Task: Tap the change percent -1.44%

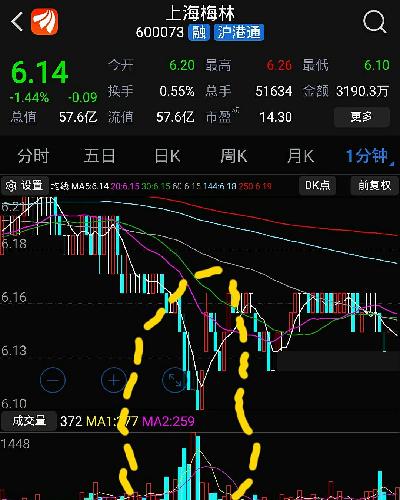Action: pyautogui.click(x=29, y=98)
